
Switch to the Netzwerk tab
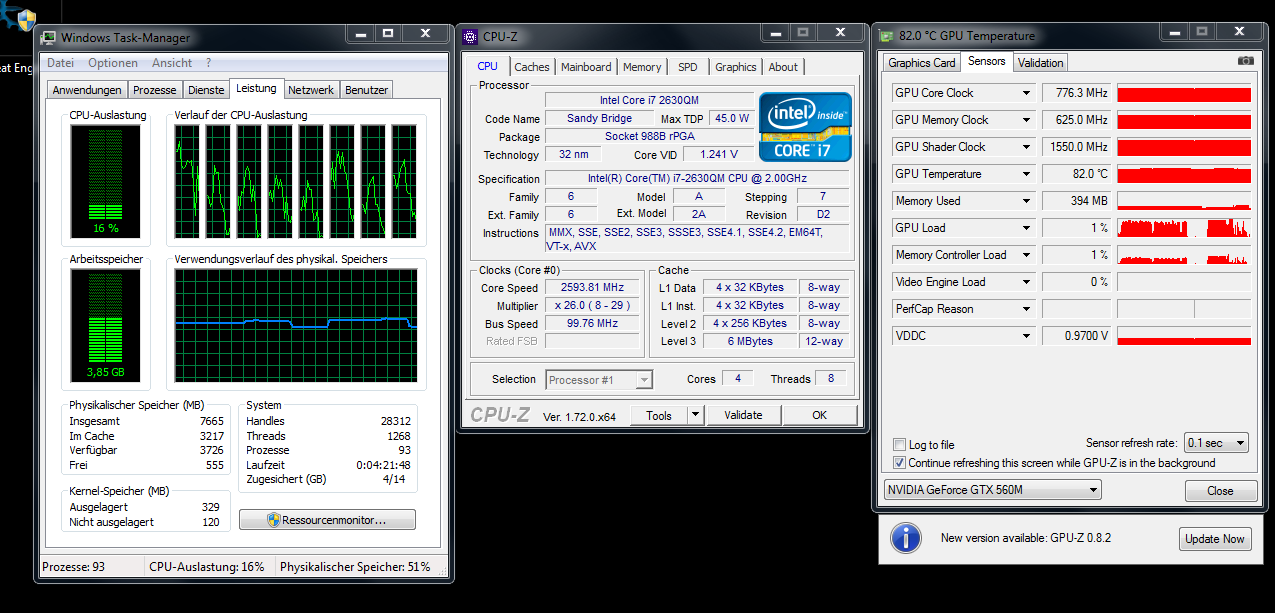pyautogui.click(x=311, y=90)
